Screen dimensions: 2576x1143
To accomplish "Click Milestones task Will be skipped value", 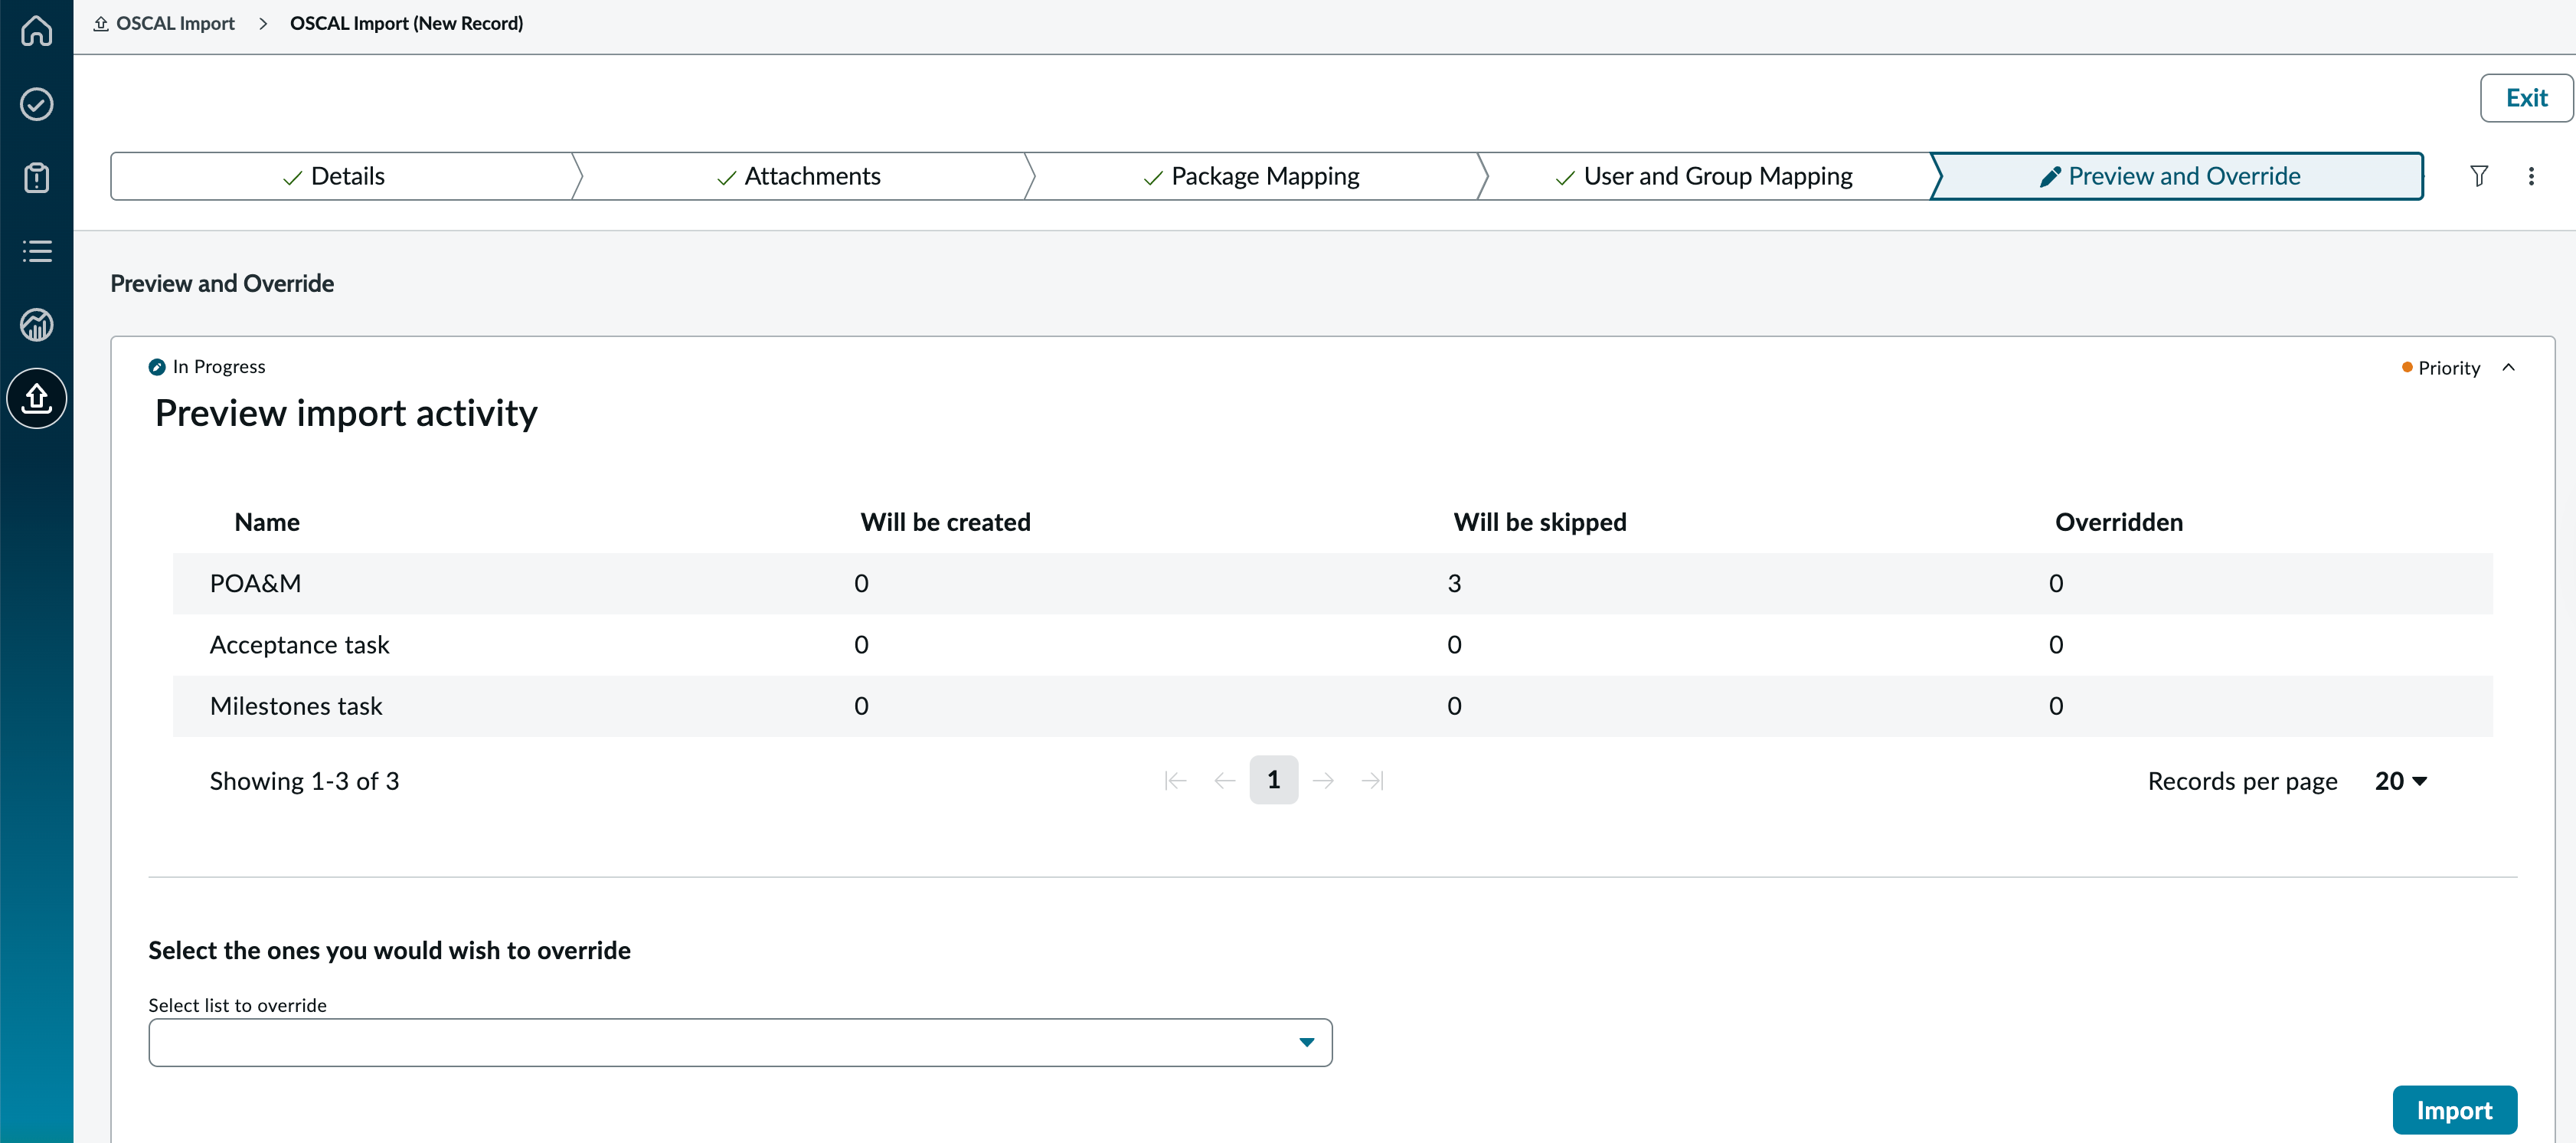I will coord(1454,706).
